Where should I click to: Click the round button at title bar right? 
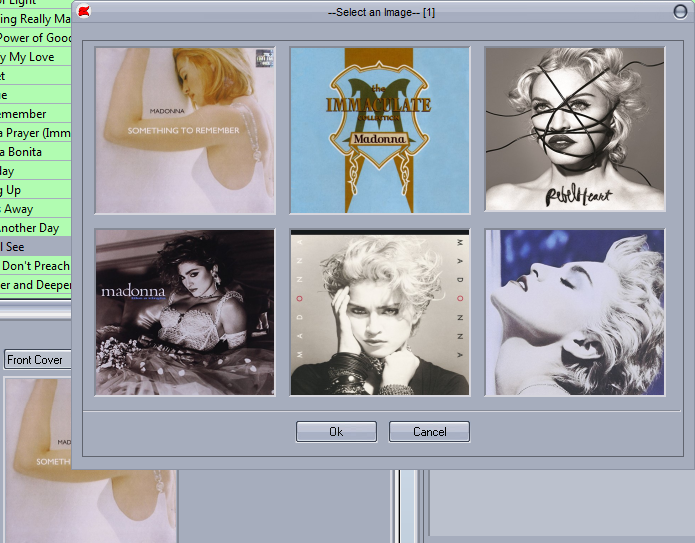point(680,12)
